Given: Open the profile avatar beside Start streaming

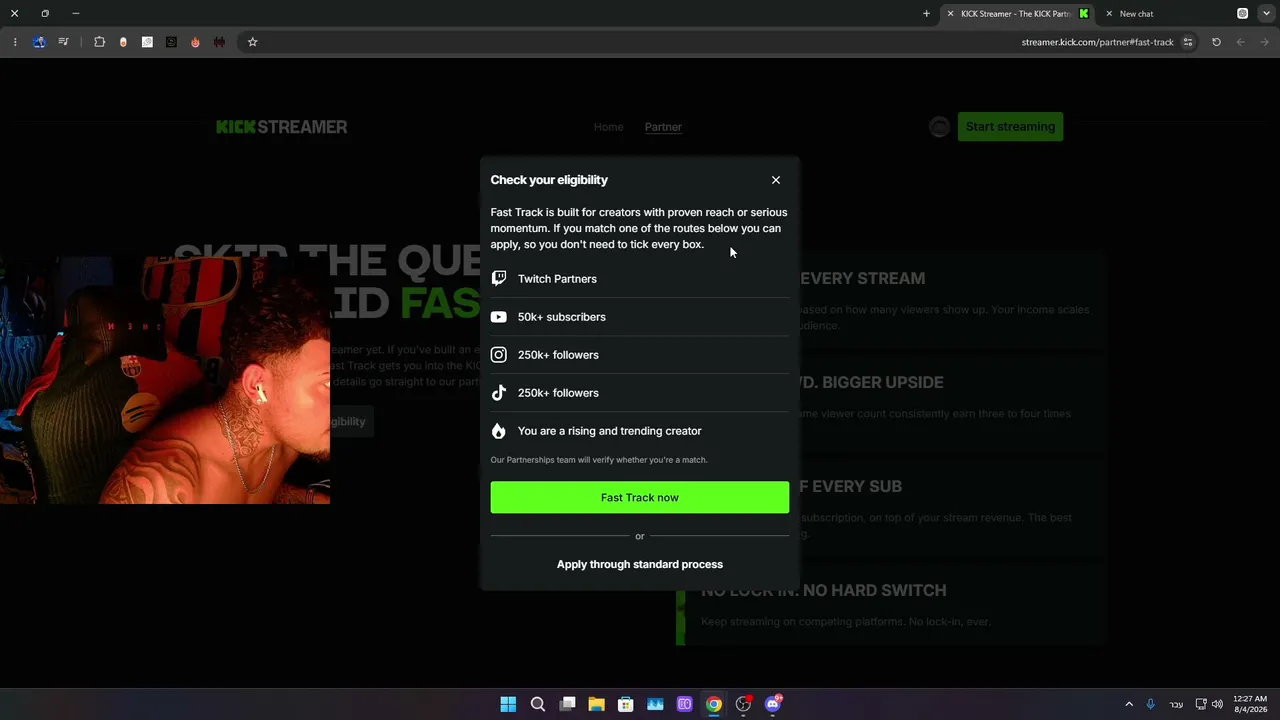Looking at the screenshot, I should pos(939,127).
